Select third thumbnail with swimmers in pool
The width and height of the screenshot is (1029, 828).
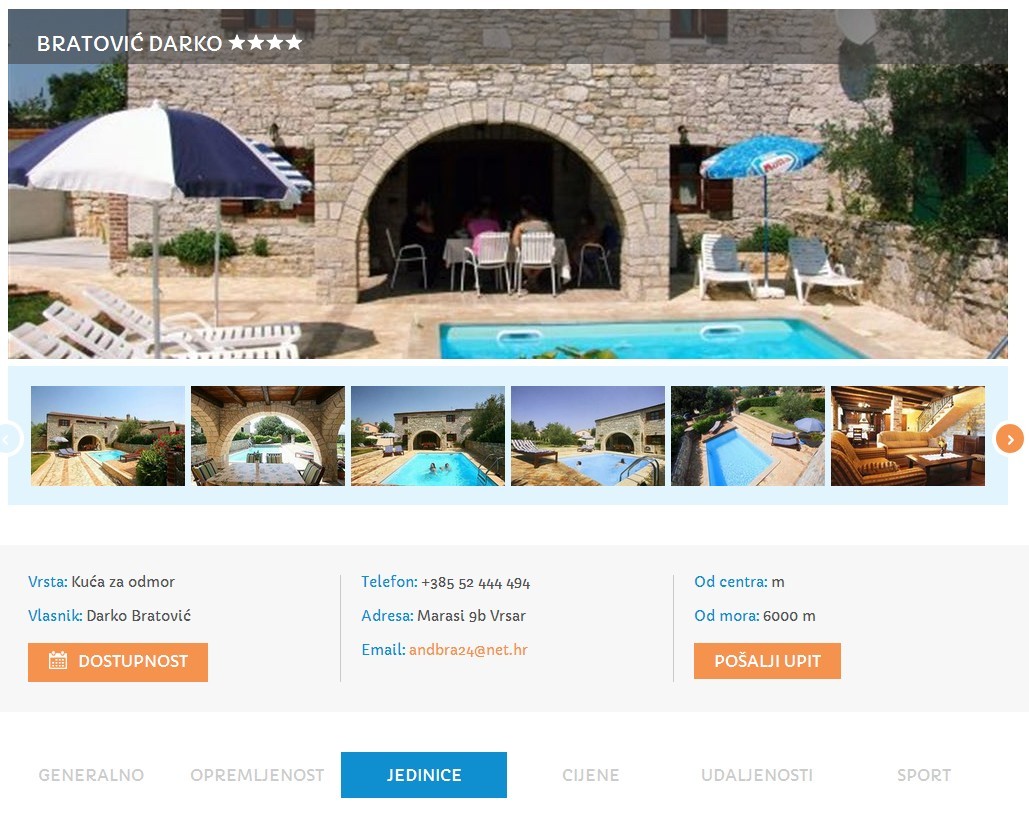coord(428,436)
